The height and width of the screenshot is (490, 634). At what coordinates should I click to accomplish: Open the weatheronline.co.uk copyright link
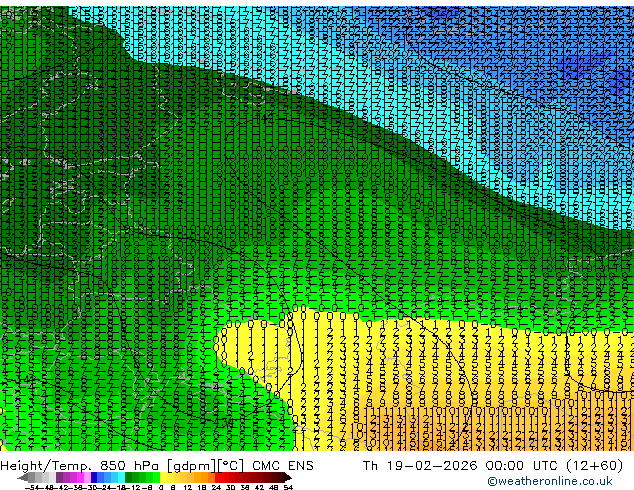pos(549,481)
